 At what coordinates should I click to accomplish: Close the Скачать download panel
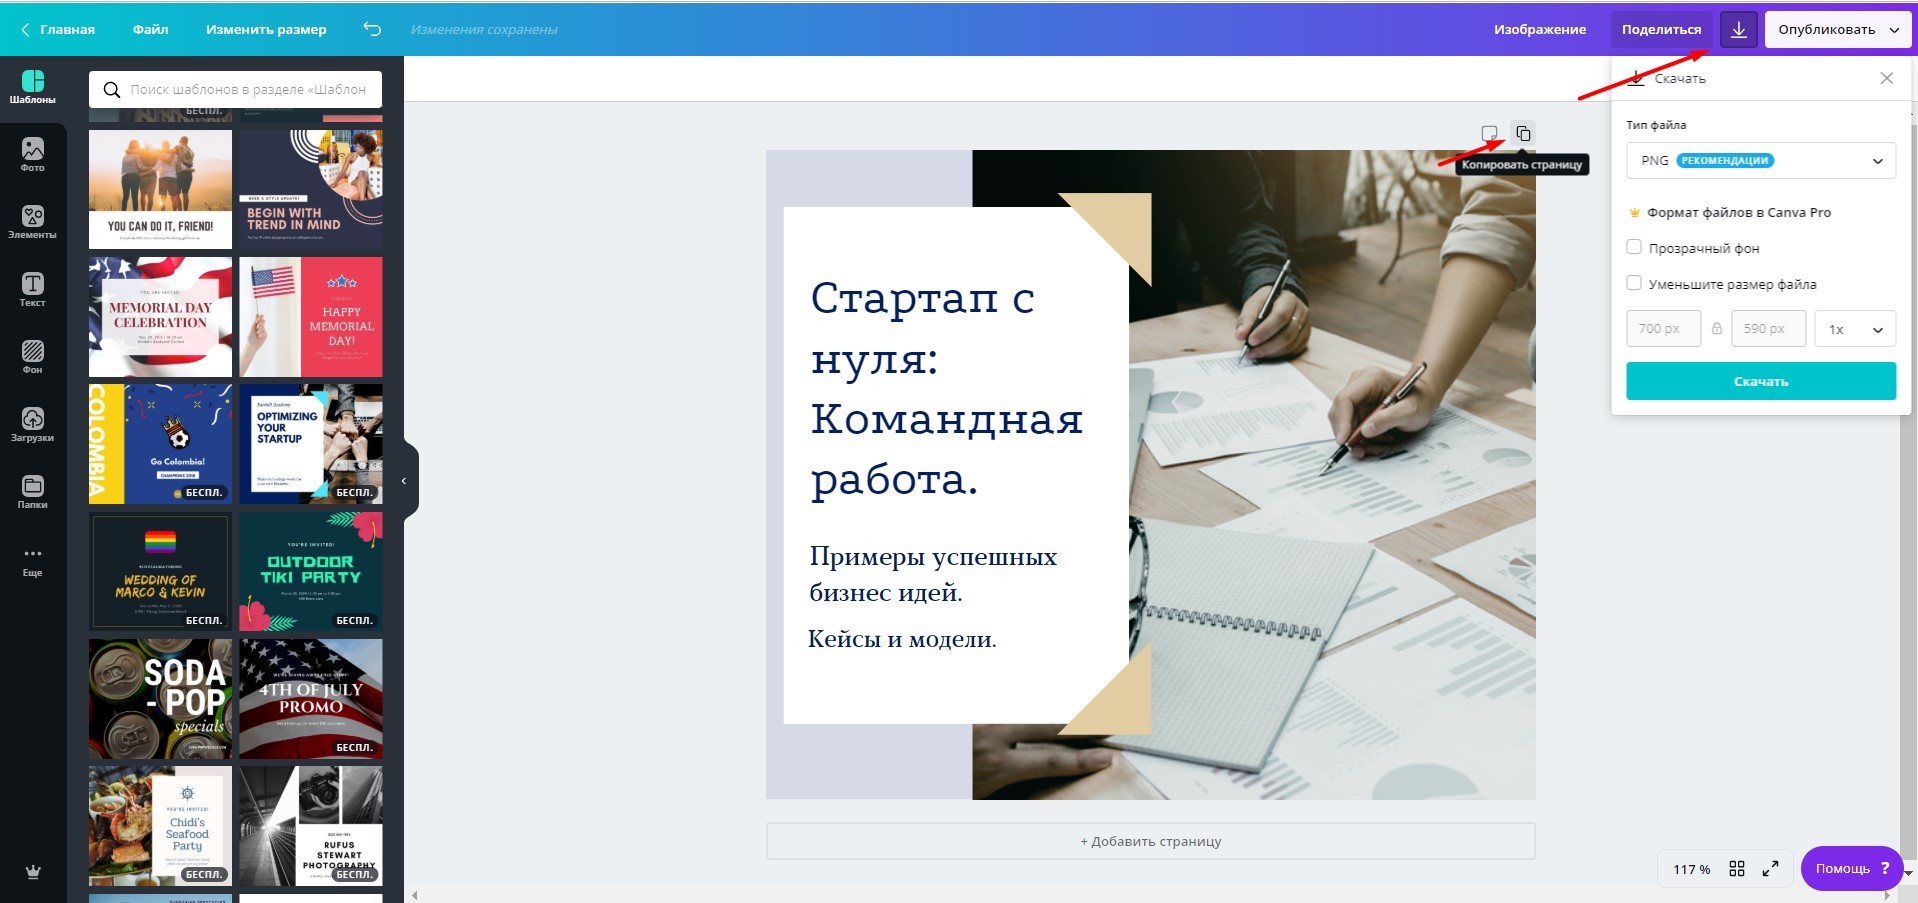[x=1886, y=78]
